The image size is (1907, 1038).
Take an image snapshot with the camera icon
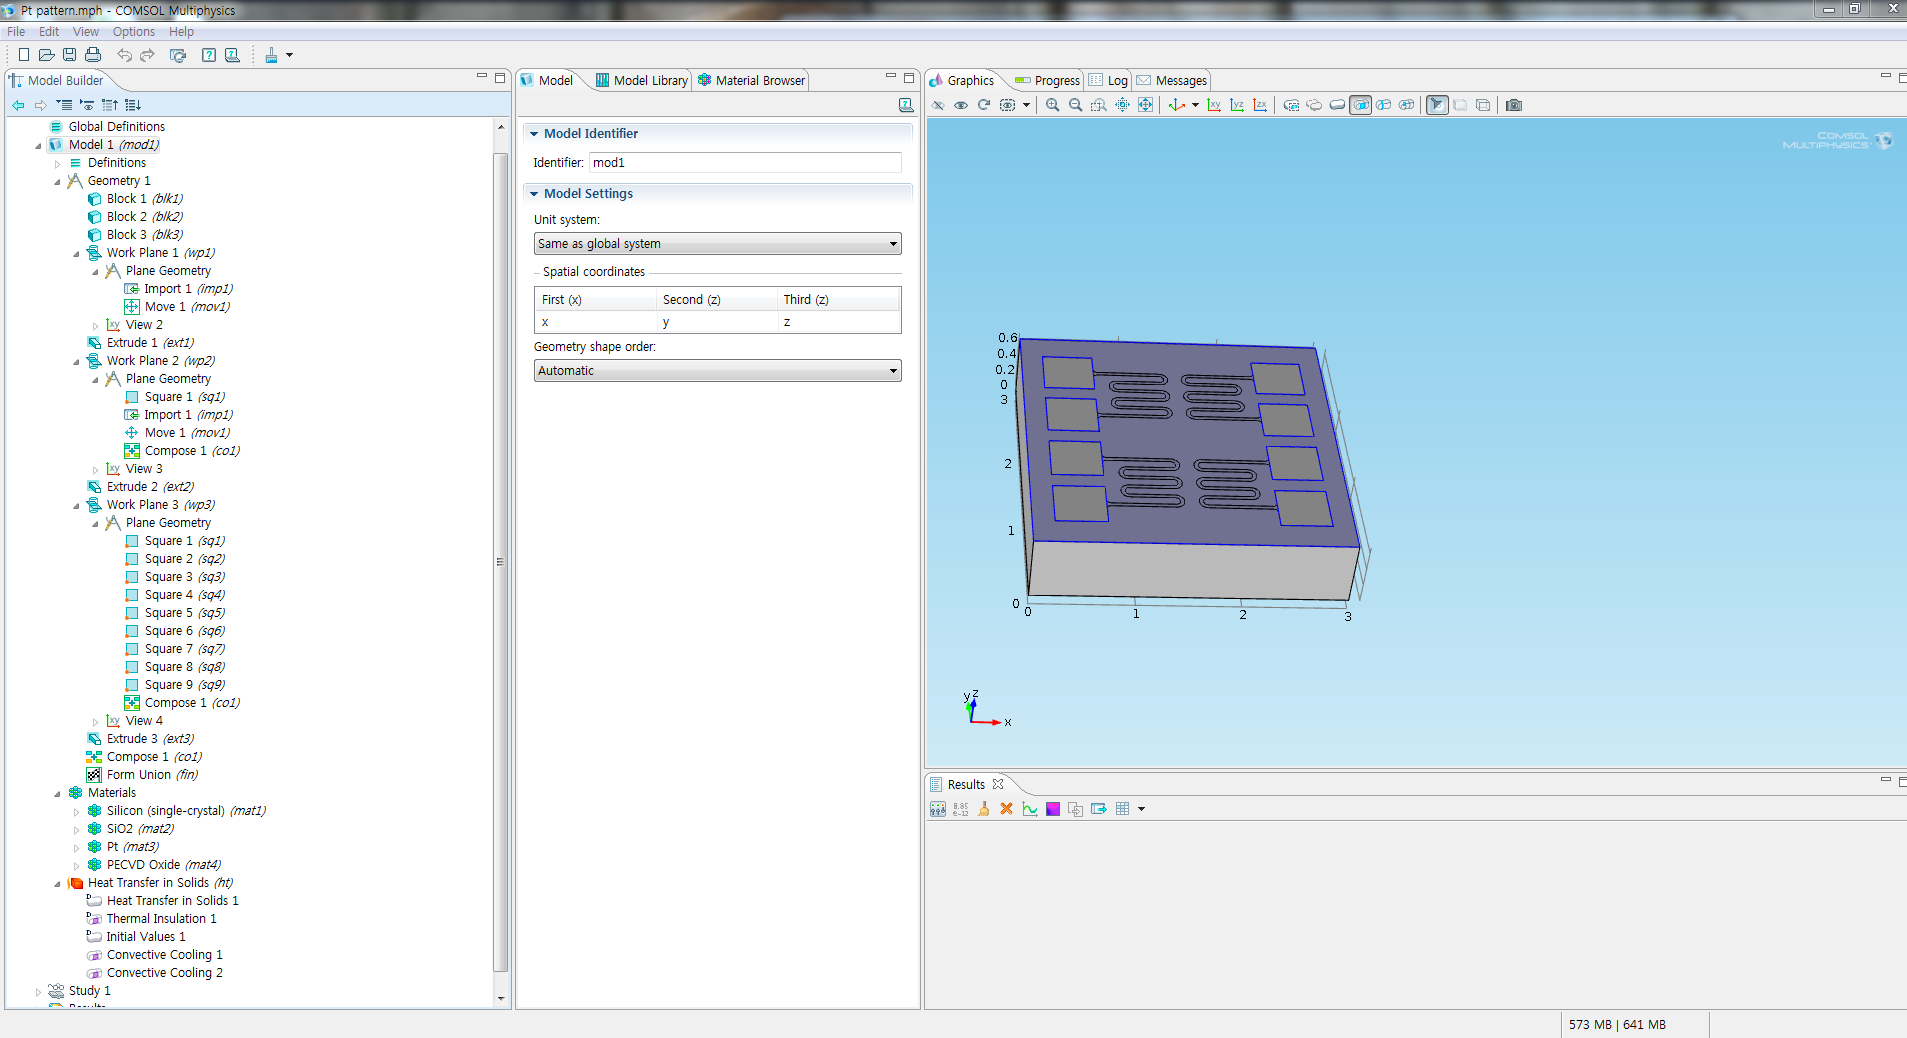point(1513,105)
